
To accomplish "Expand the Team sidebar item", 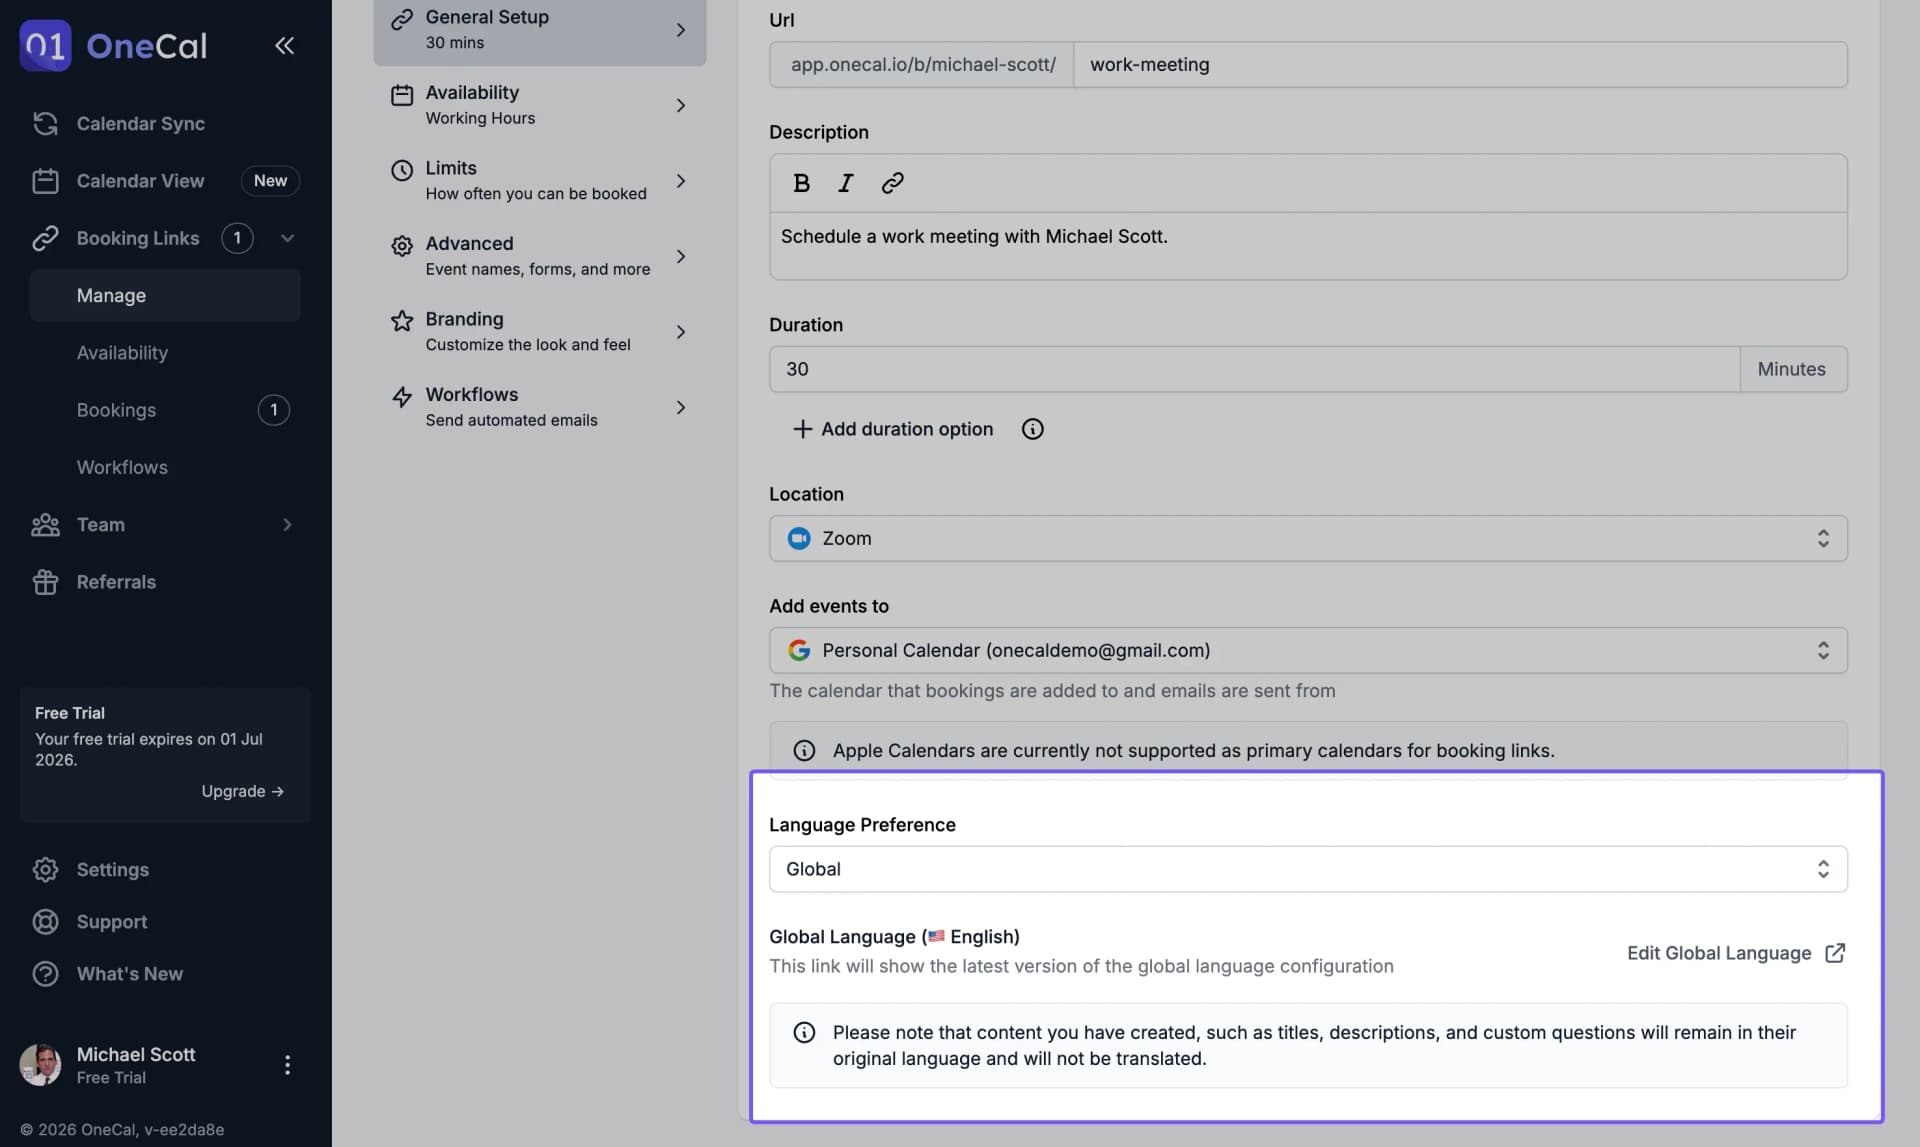I will coord(287,525).
